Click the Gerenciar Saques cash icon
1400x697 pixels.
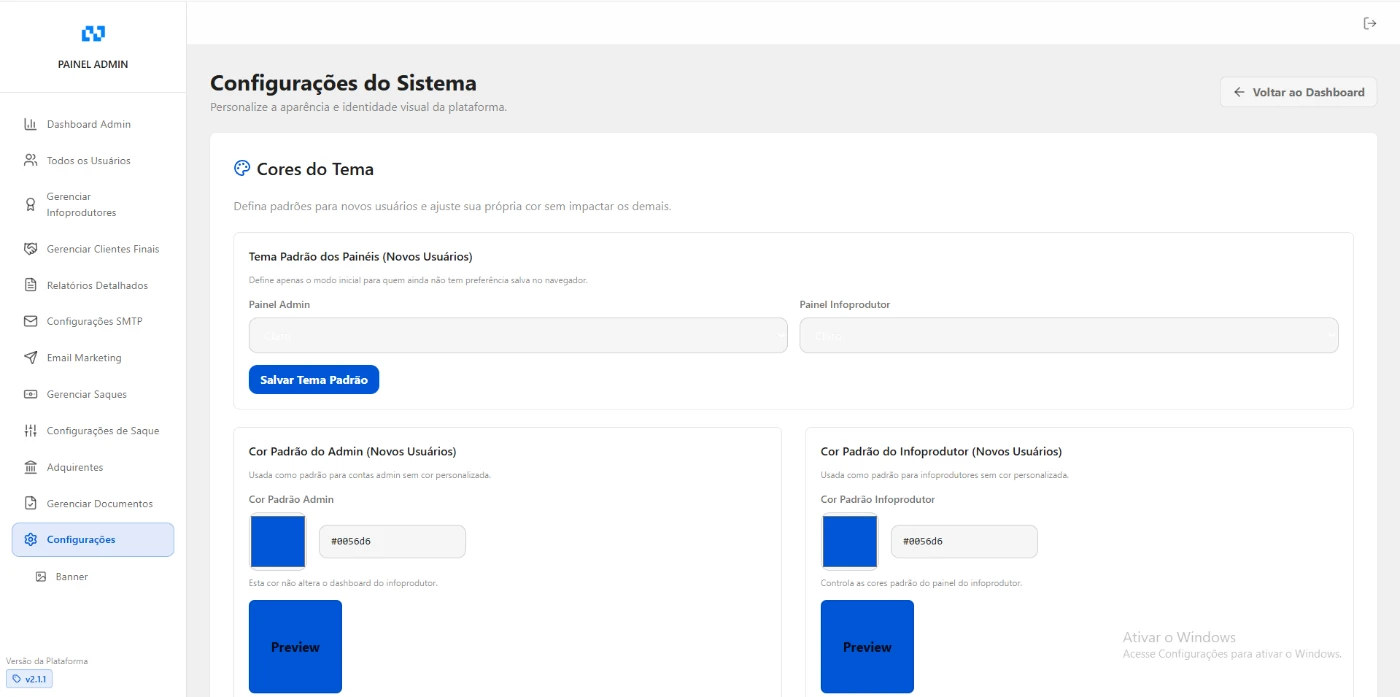pos(30,395)
